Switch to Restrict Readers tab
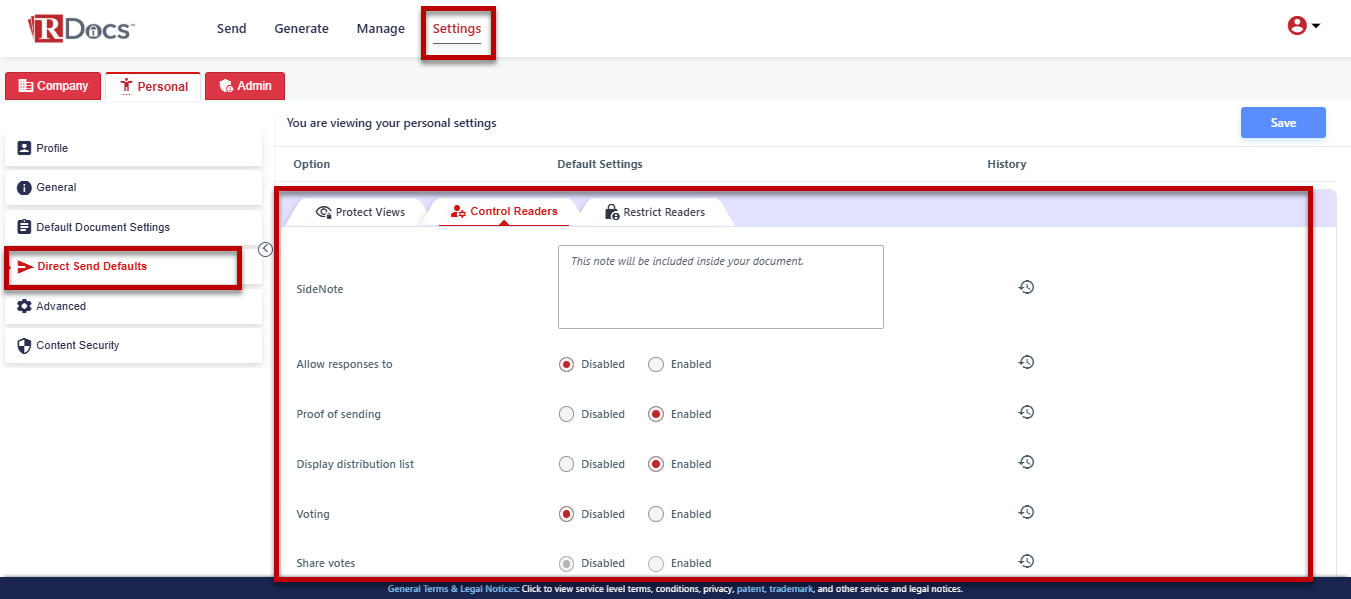Viewport: 1351px width, 599px height. click(x=655, y=212)
